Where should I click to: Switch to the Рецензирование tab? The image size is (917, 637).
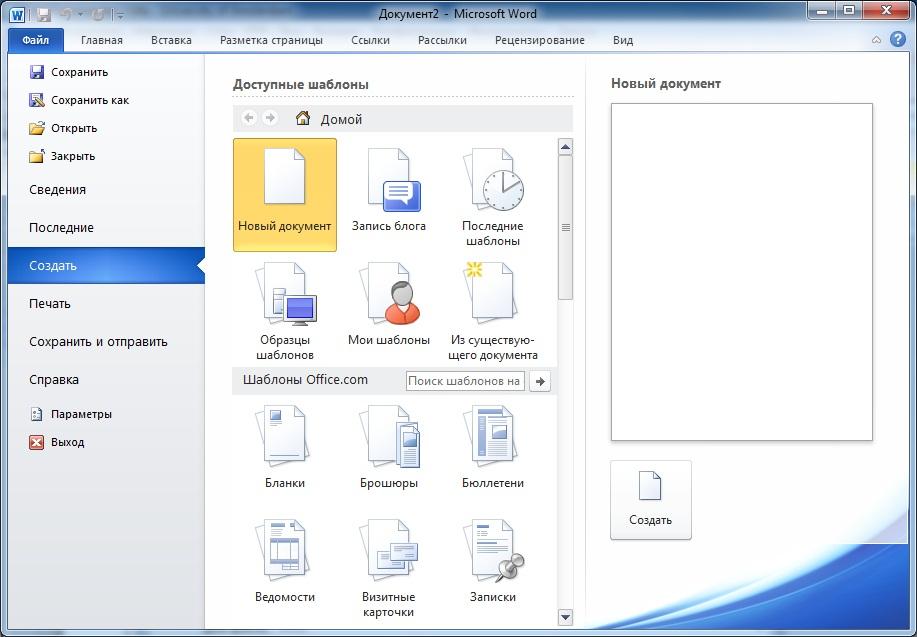[540, 40]
